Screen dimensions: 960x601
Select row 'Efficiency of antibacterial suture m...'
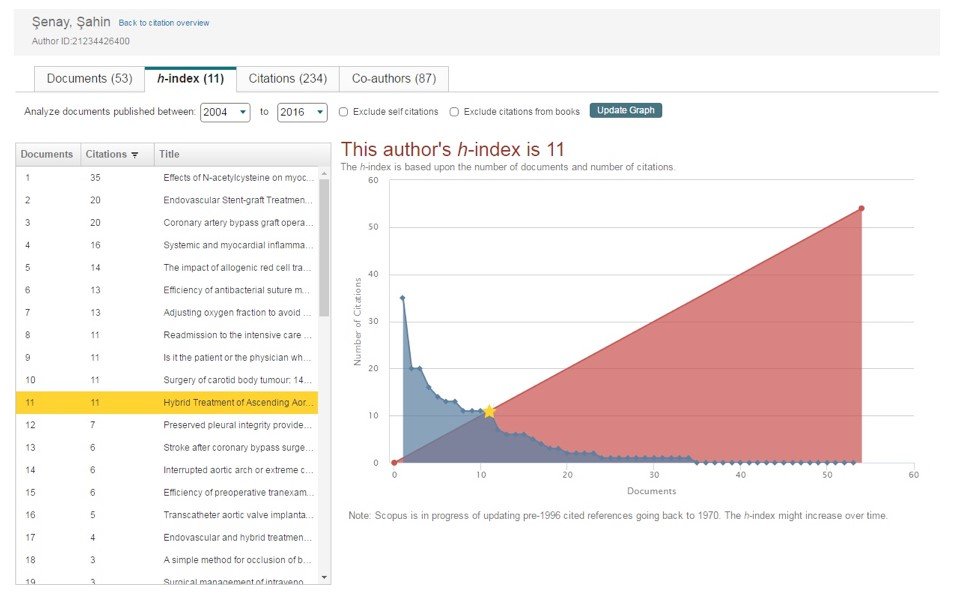[x=167, y=290]
